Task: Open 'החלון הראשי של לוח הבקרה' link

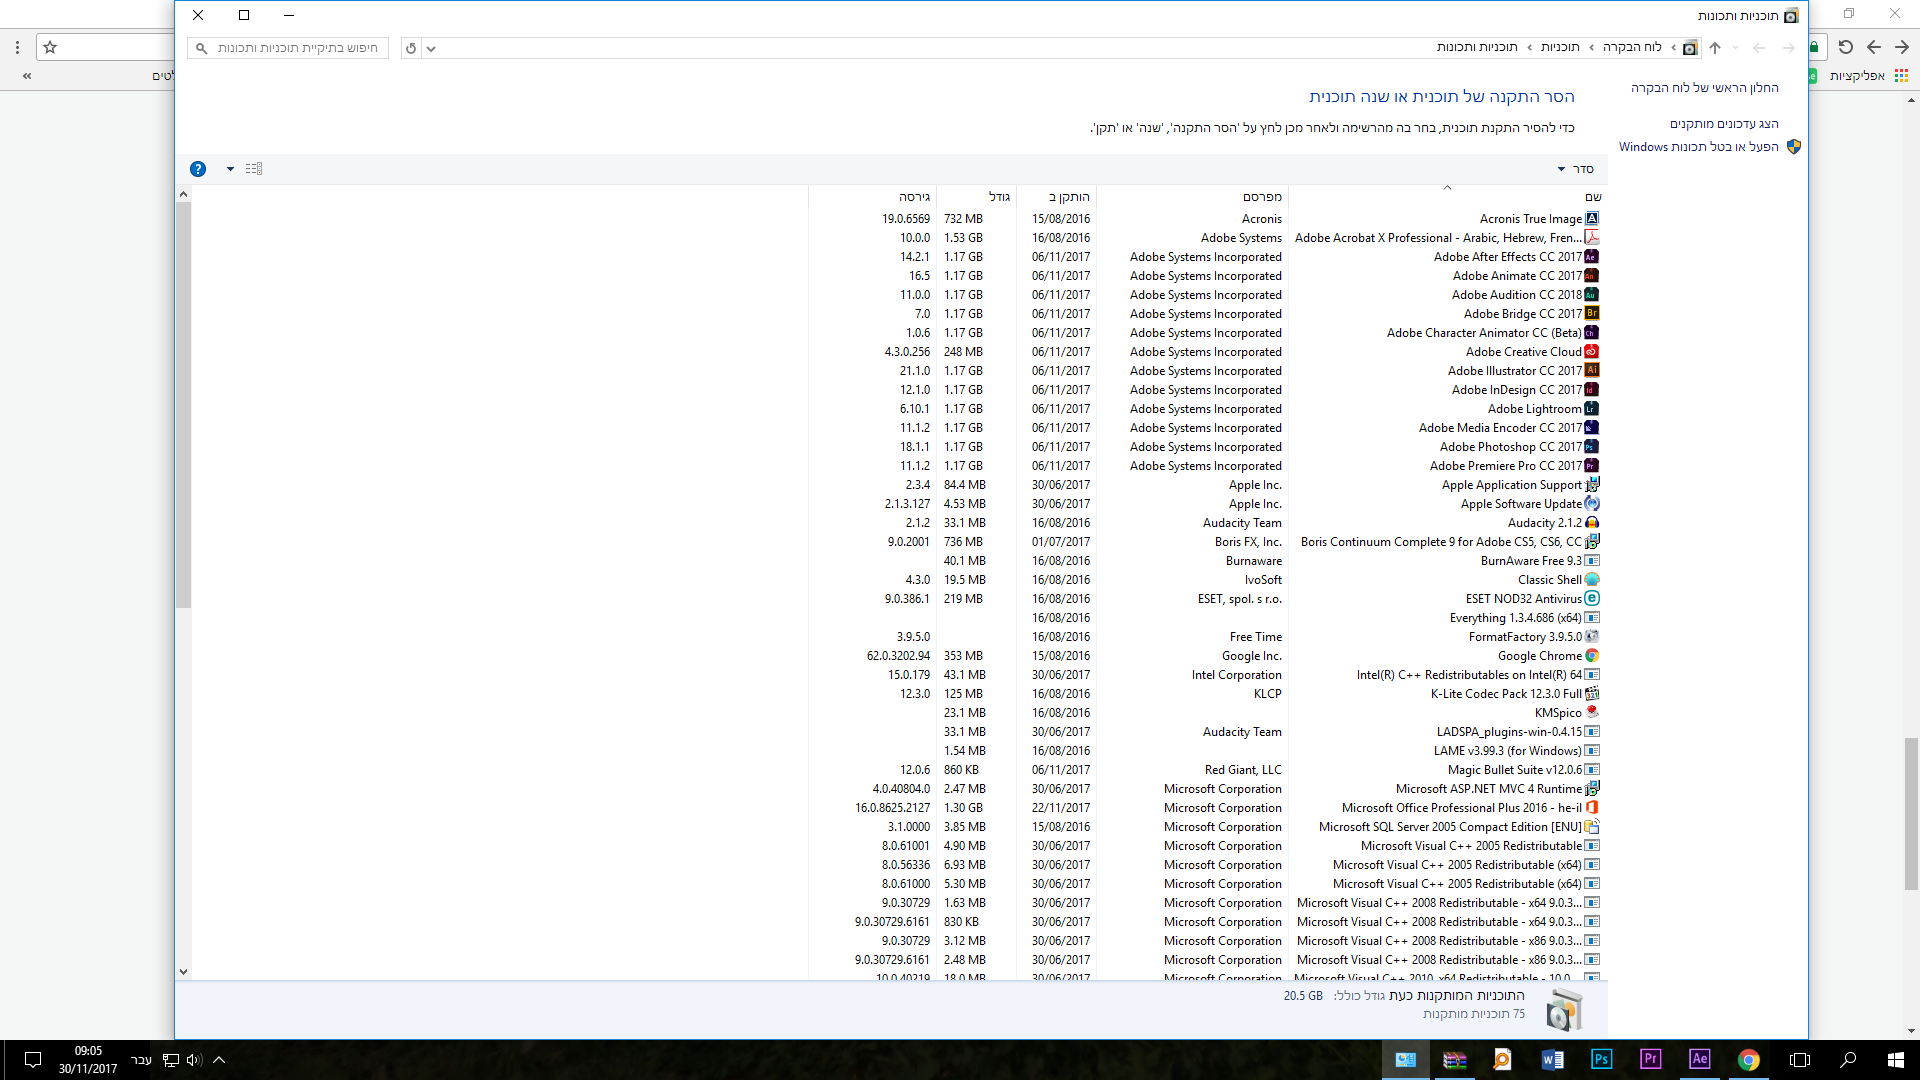Action: click(1705, 88)
